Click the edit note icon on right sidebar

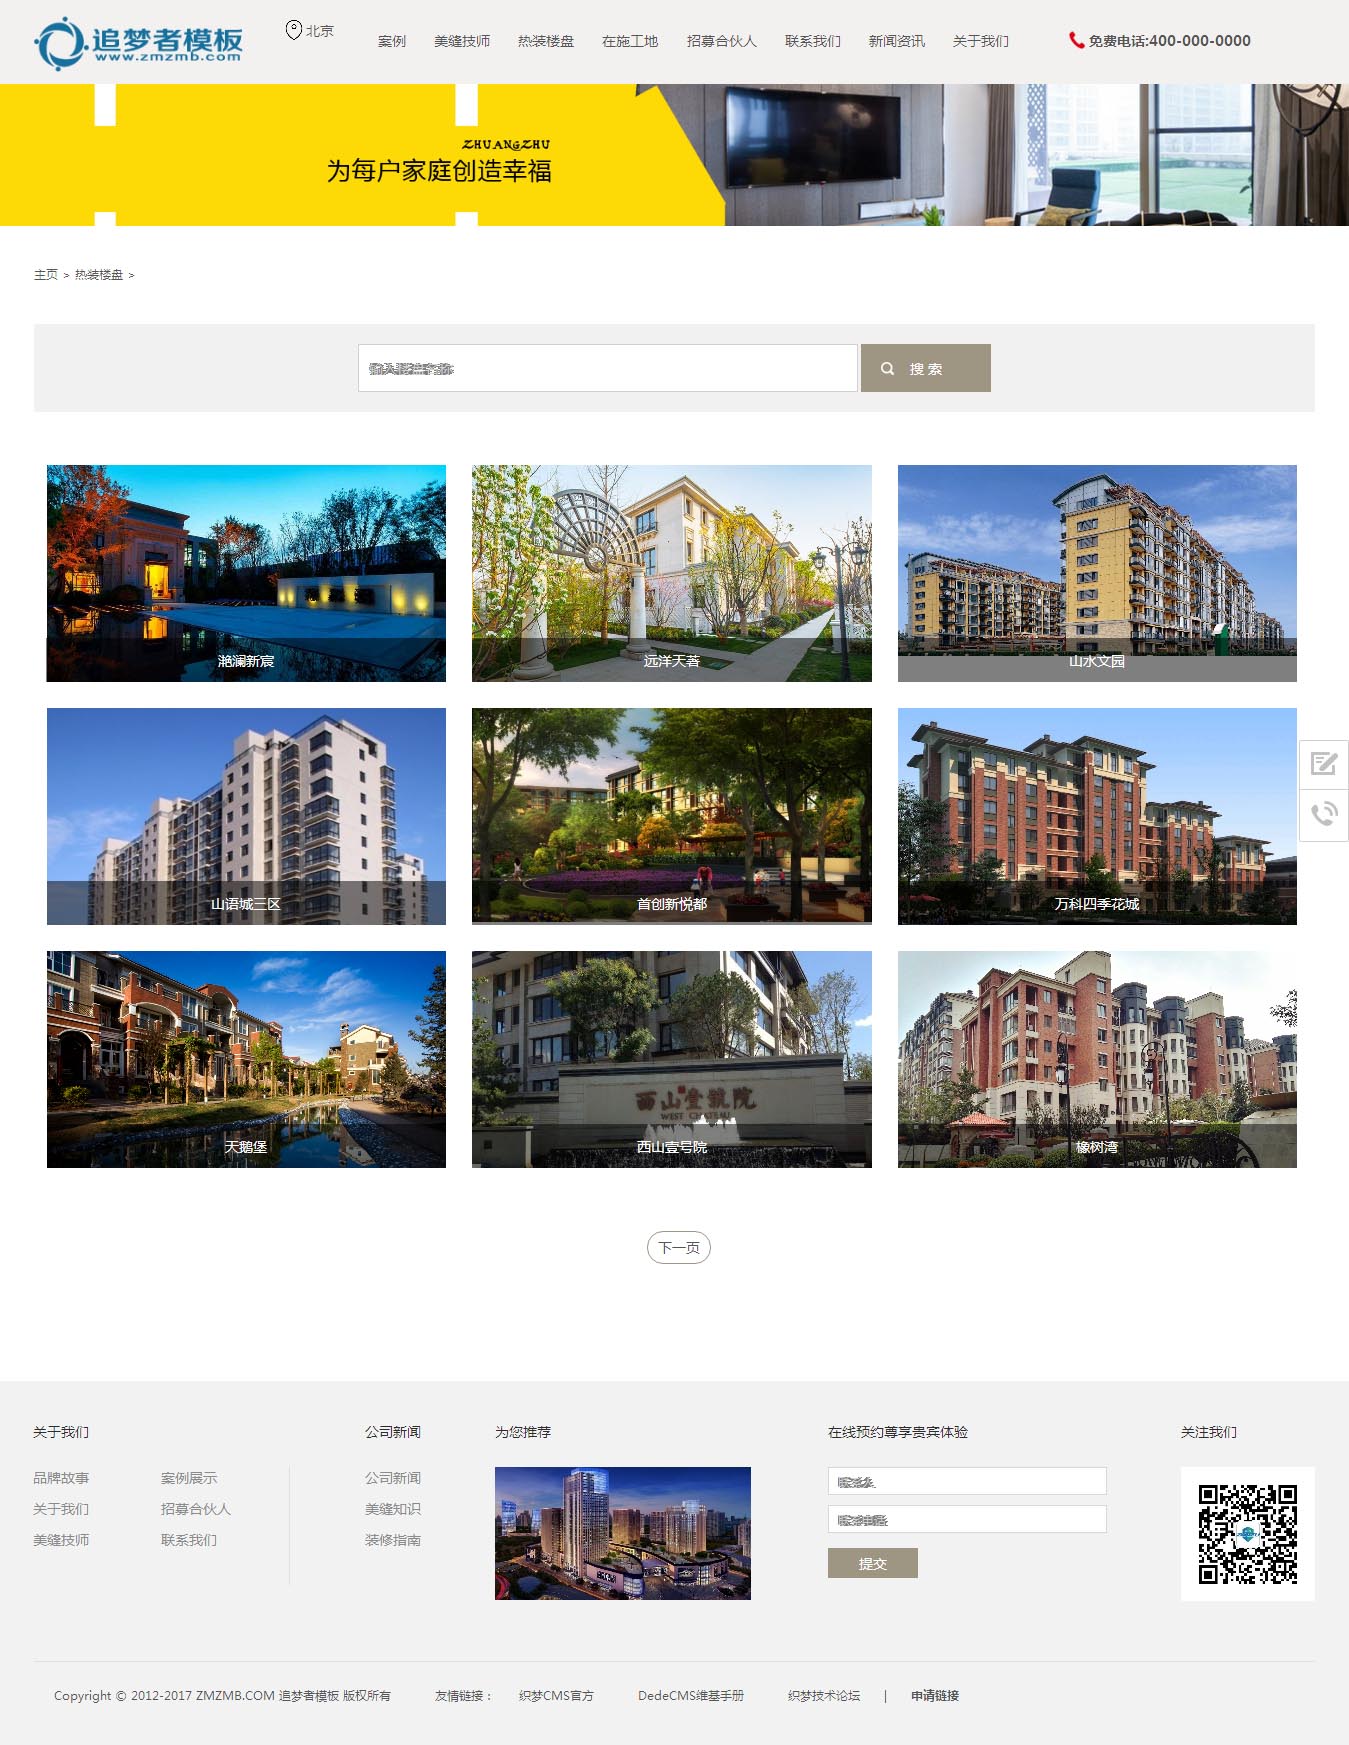tap(1323, 765)
